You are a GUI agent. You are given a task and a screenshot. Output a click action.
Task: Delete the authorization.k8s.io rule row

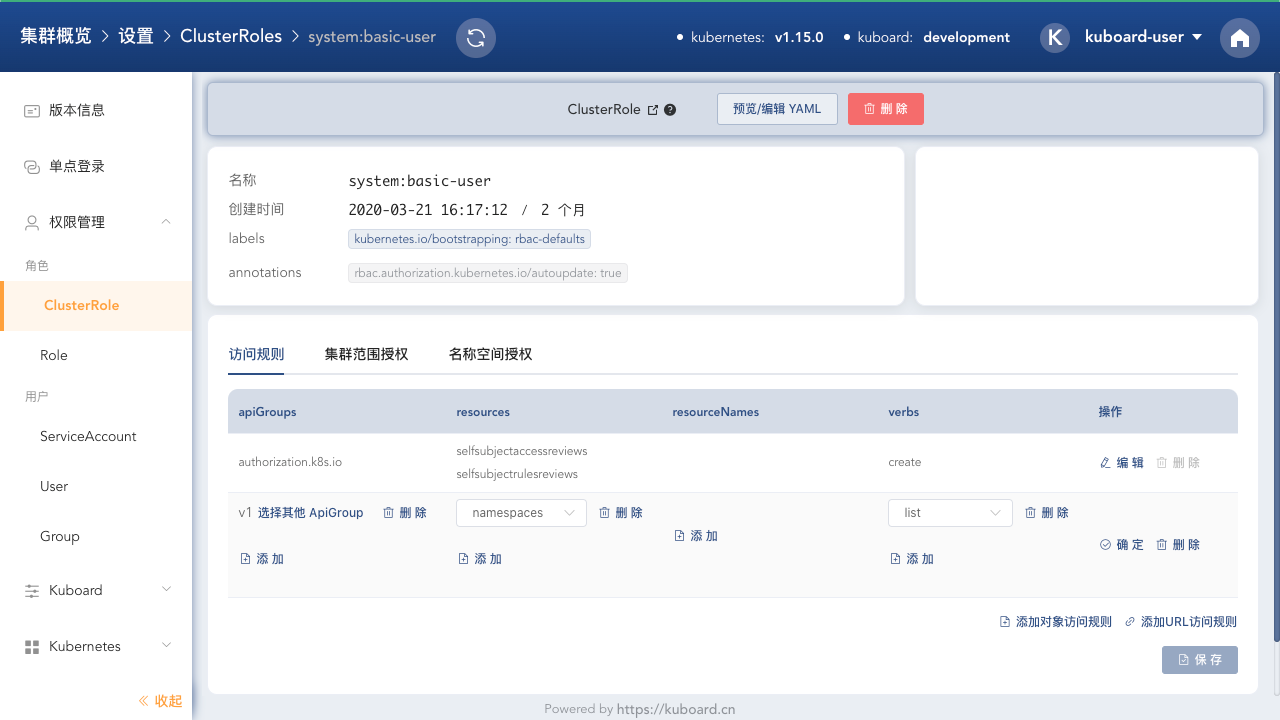tap(1178, 462)
